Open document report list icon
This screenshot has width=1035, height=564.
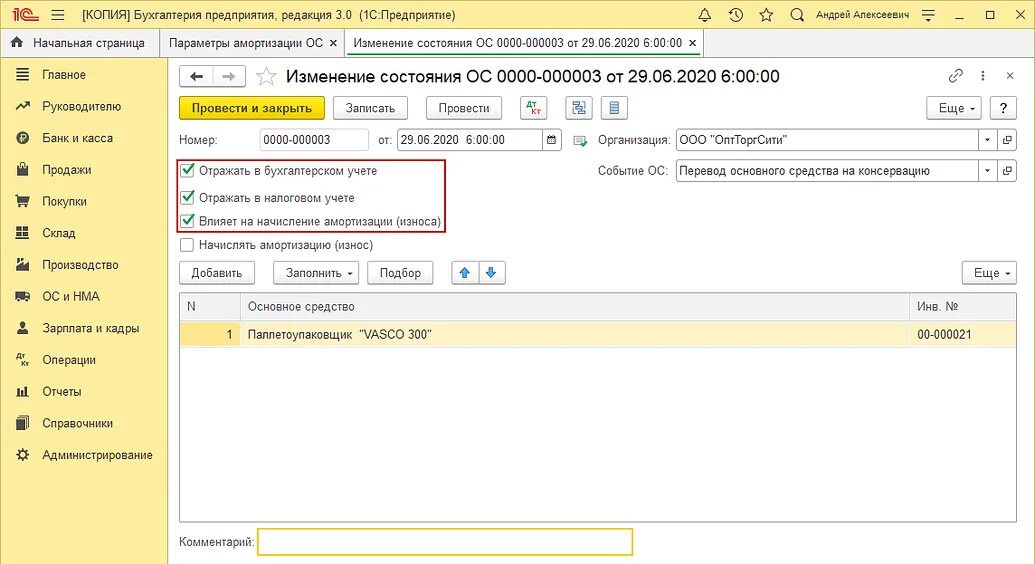(x=614, y=108)
